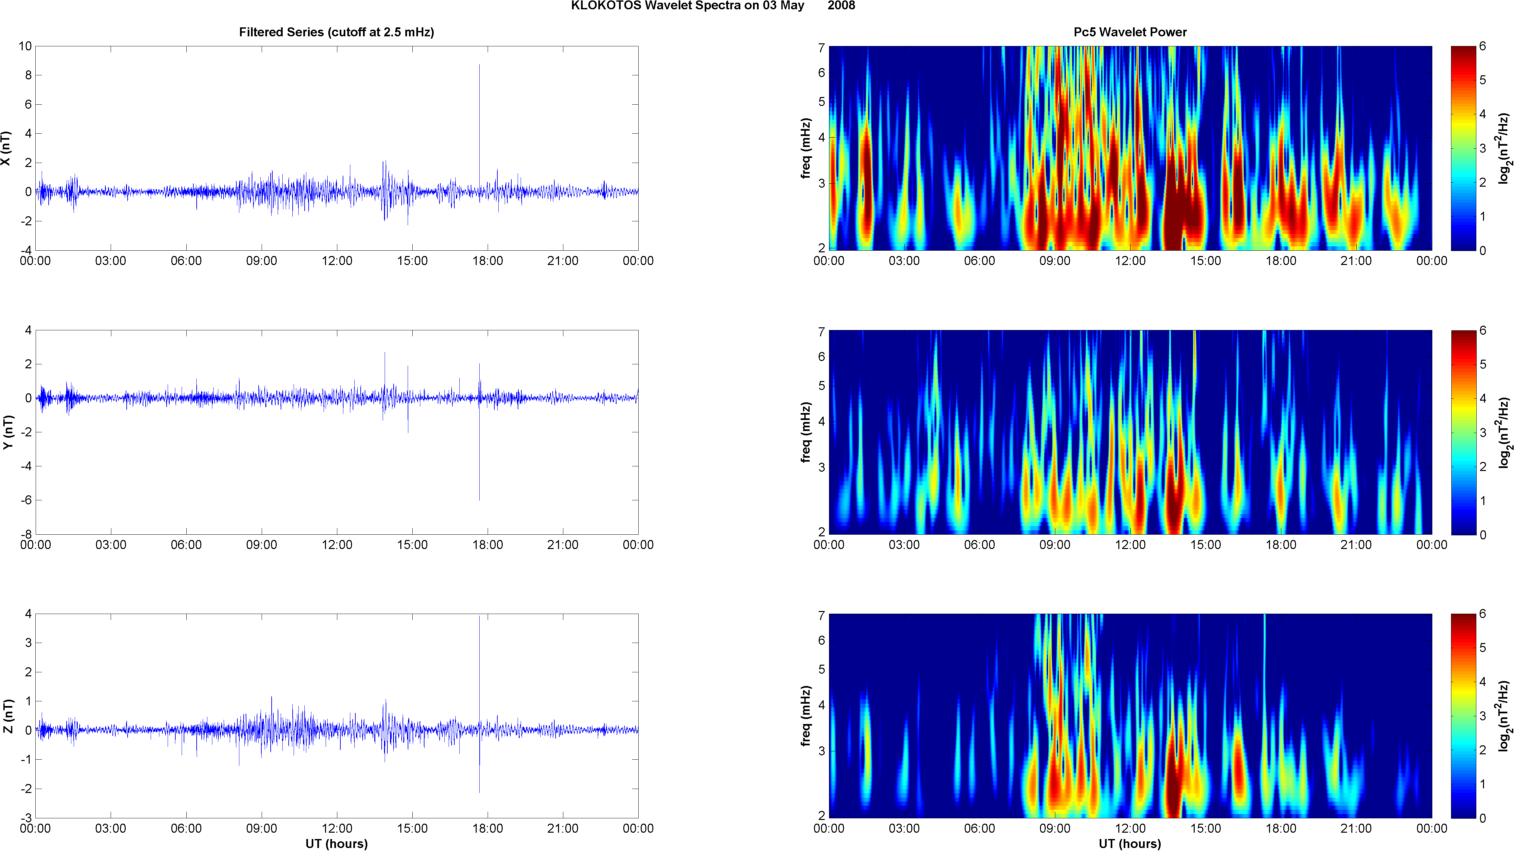Click the 'Y (nT)' axis label
The width and height of the screenshot is (1514, 851).
click(x=6, y=432)
